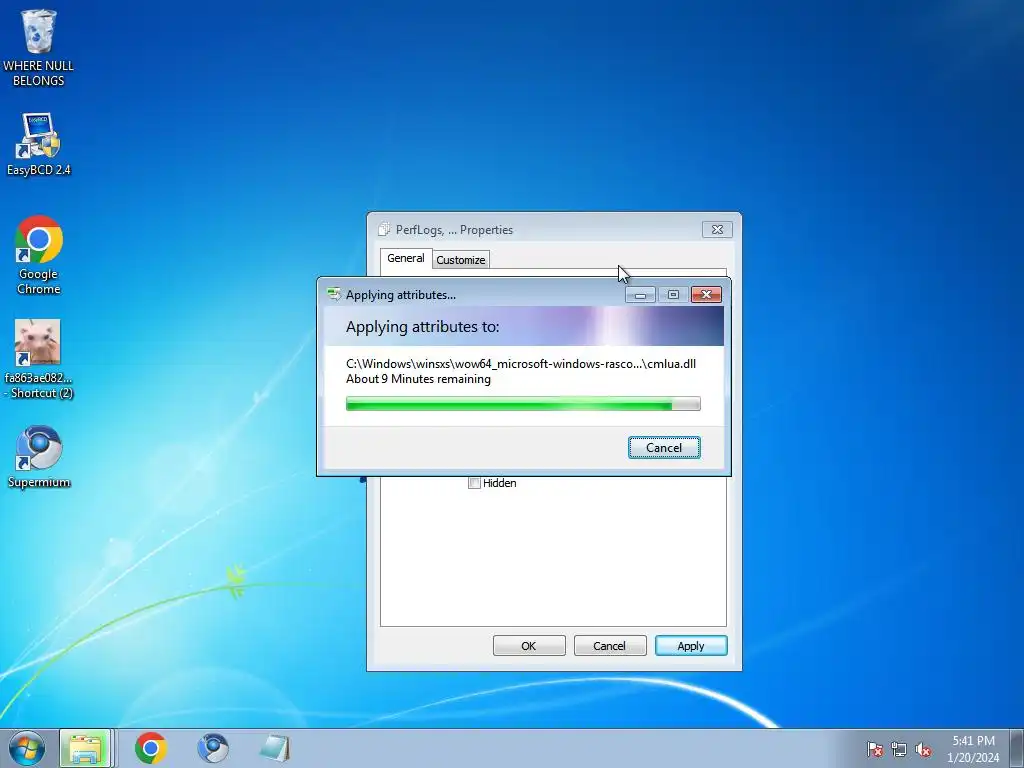The image size is (1024, 768).
Task: Switch to the General tab in Properties
Action: (406, 258)
